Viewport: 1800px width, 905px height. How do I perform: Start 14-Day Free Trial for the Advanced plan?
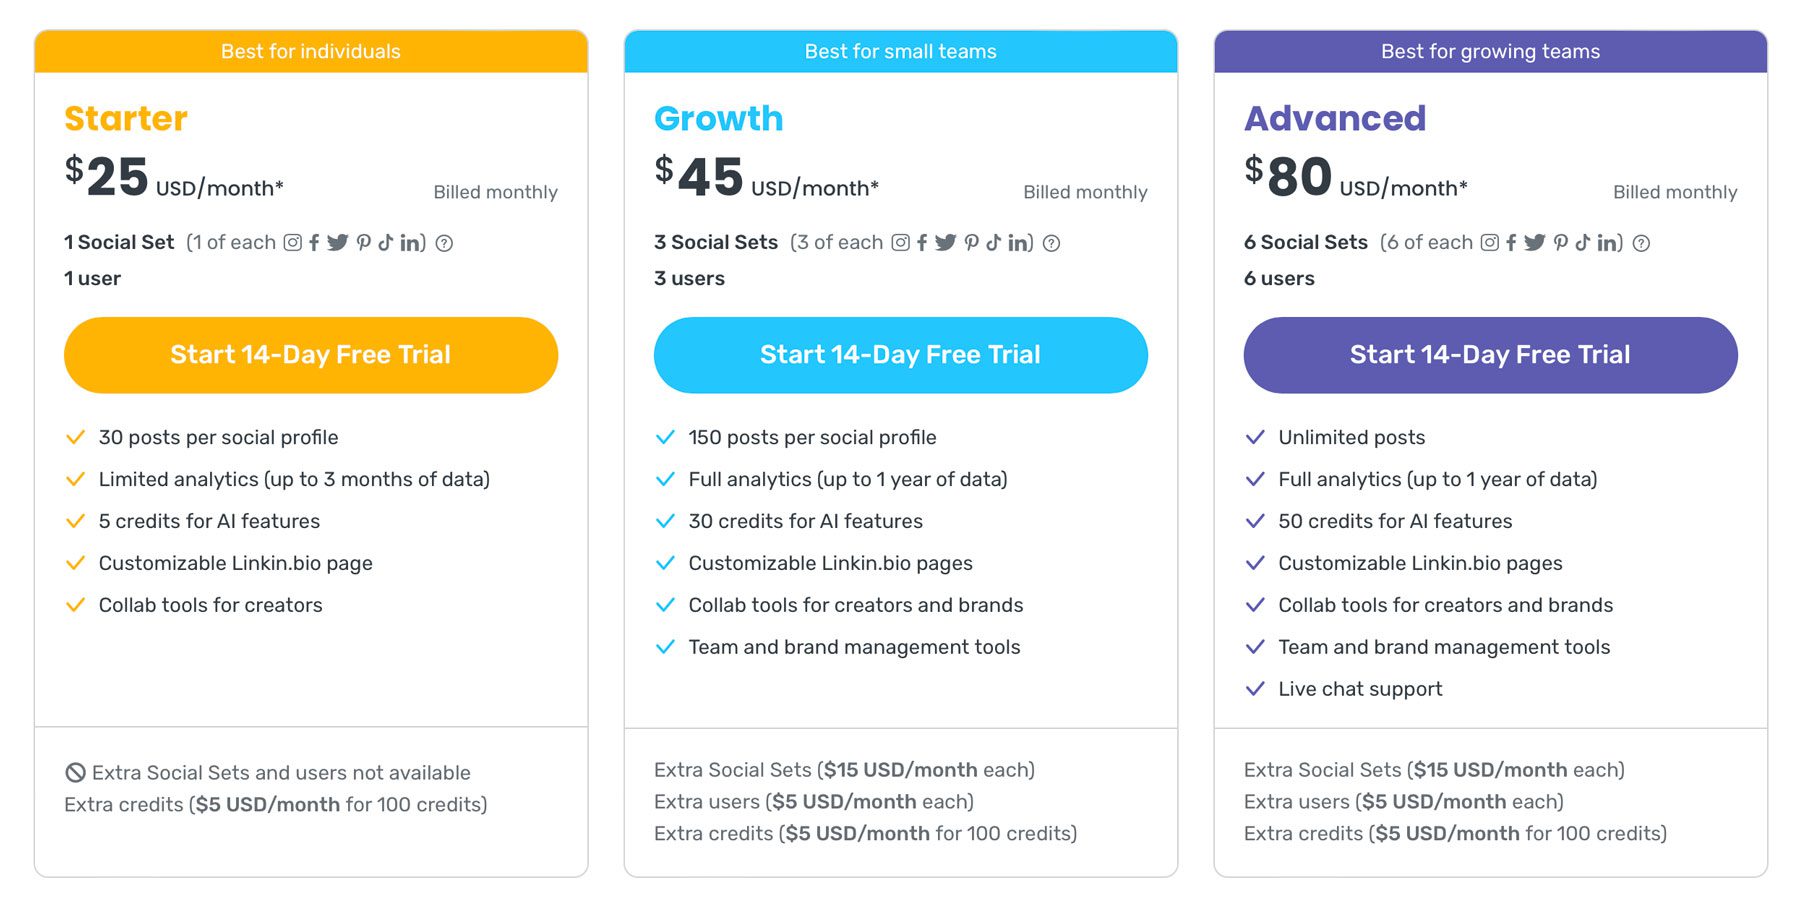1489,354
